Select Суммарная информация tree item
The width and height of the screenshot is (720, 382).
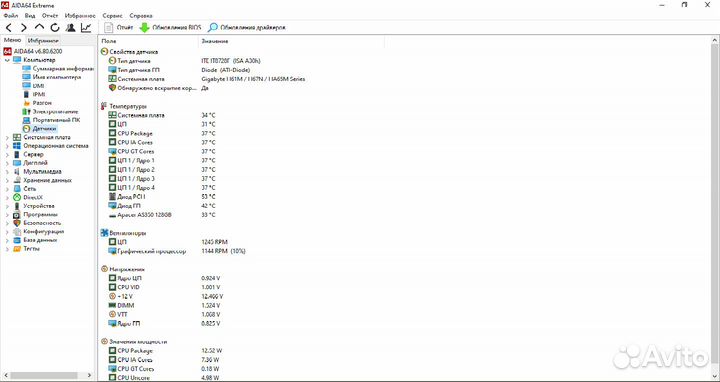tap(57, 69)
